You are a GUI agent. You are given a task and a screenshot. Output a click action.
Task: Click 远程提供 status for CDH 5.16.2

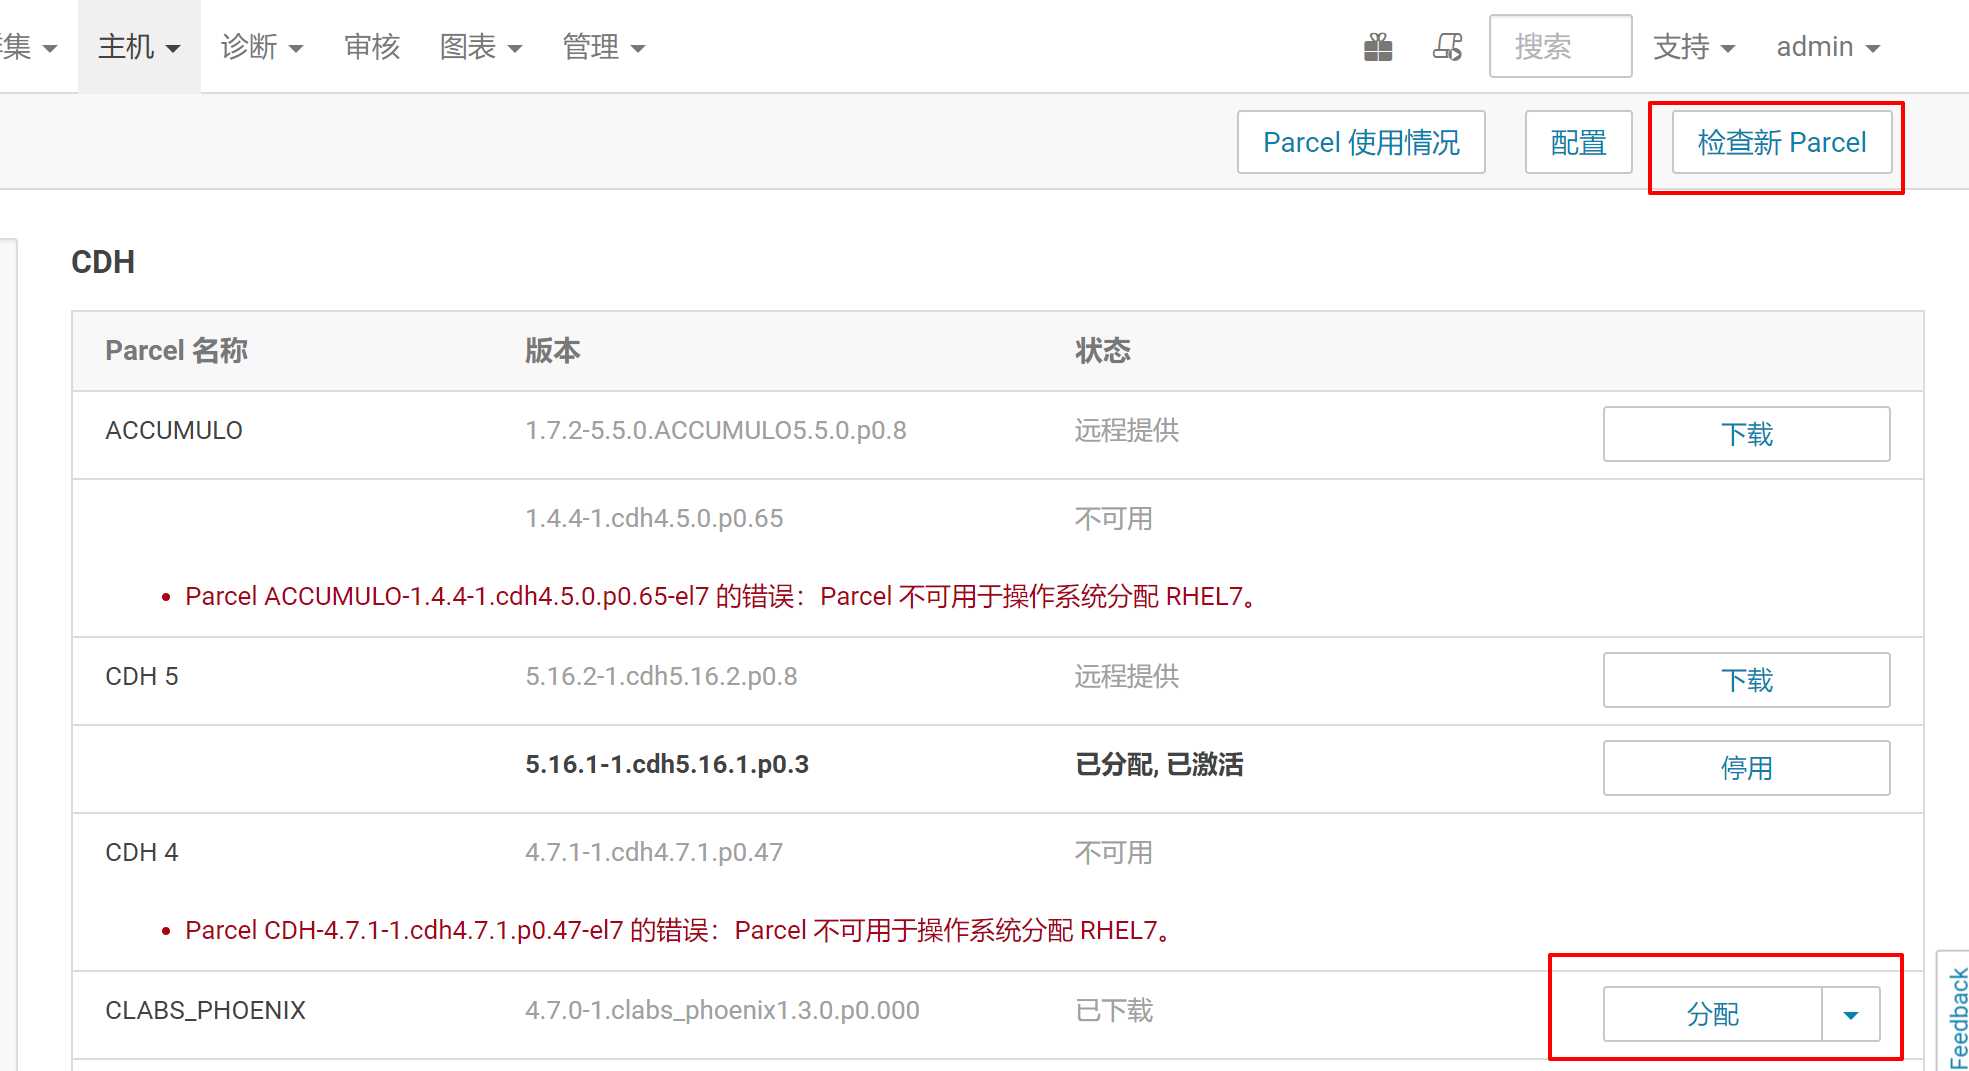[x=1127, y=676]
